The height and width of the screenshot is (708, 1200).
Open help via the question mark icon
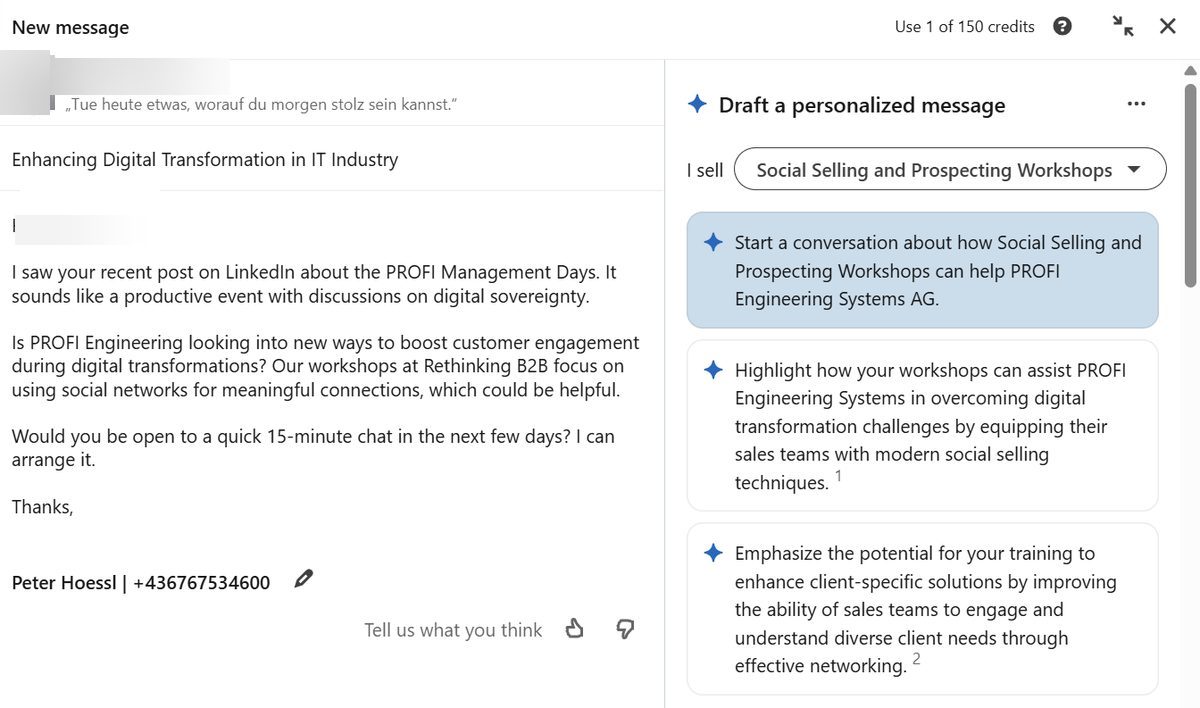click(x=1062, y=26)
